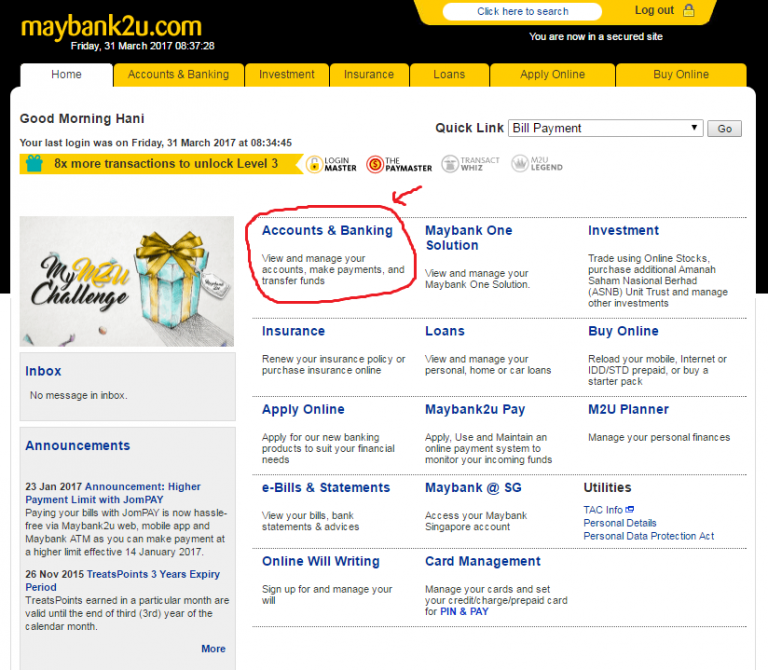Viewport: 768px width, 670px height.
Task: Open Card Management link
Action: click(x=483, y=562)
